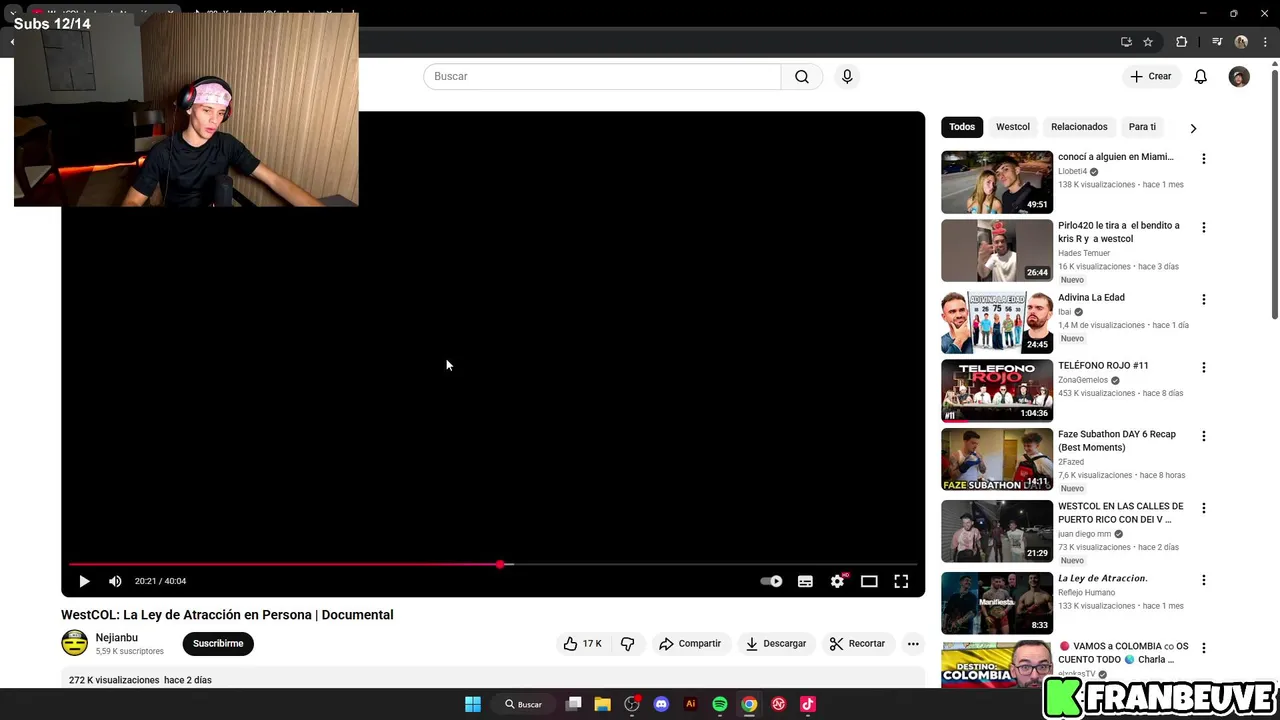Bookmark this page with the star icon
Screen dimensions: 1280x720
(x=1148, y=42)
